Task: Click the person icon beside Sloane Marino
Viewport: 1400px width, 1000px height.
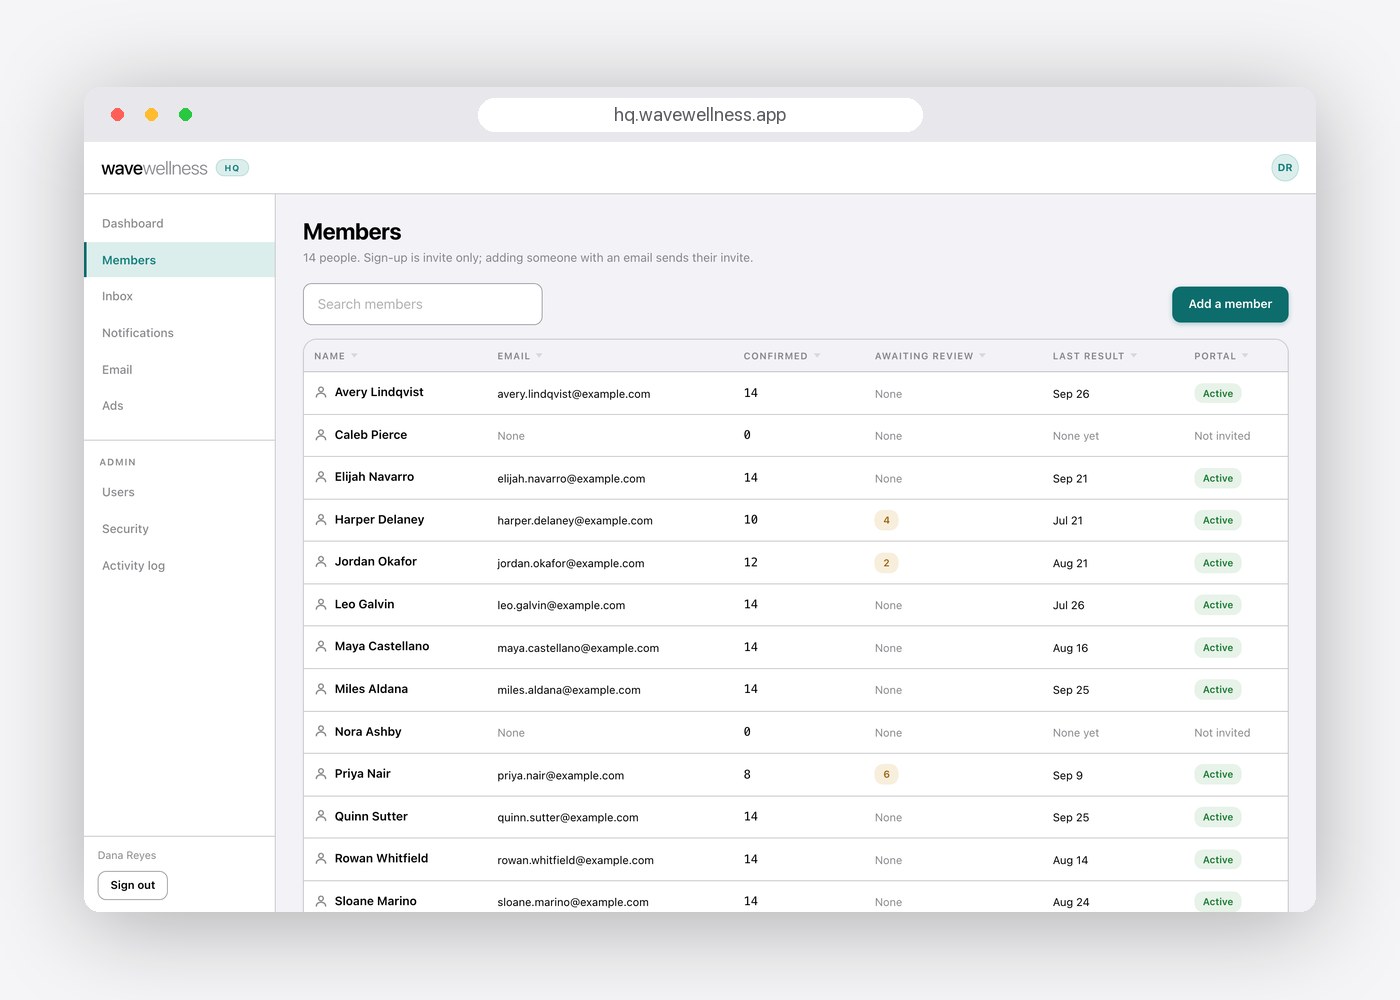Action: (321, 901)
